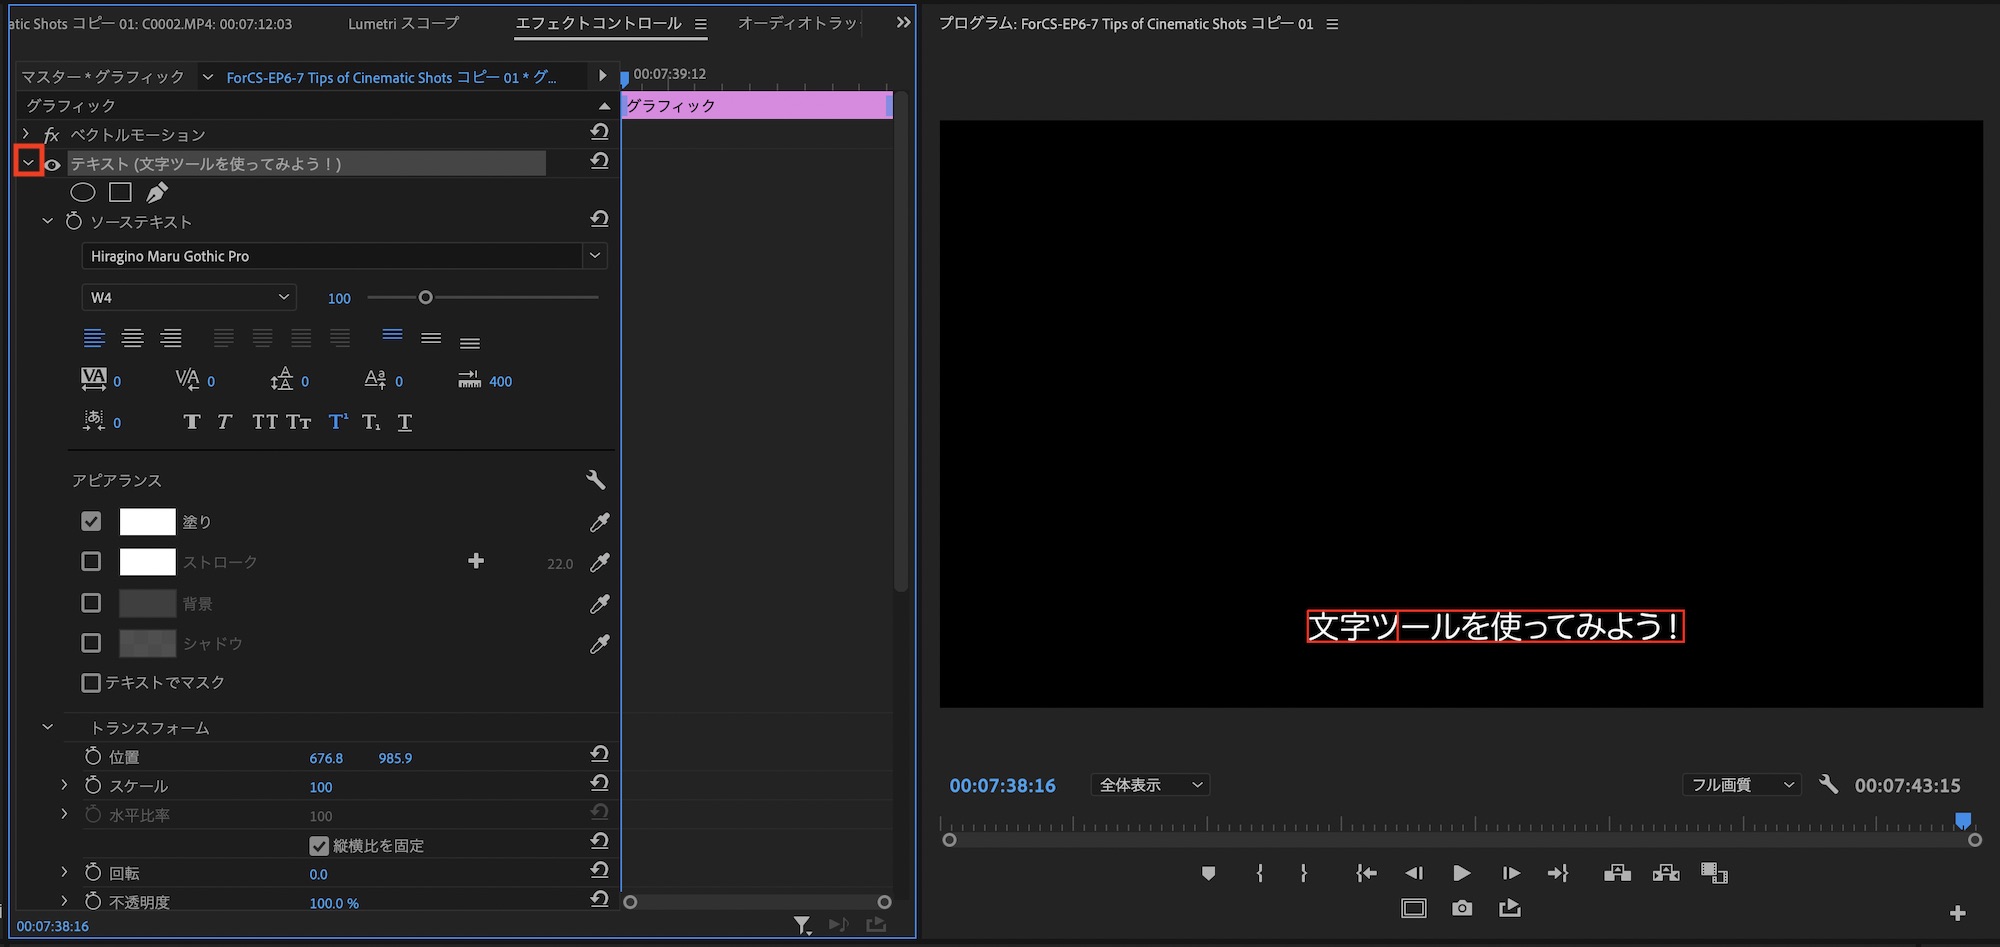This screenshot has width=2000, height=947.
Task: Reset the source text parameter
Action: [x=599, y=219]
